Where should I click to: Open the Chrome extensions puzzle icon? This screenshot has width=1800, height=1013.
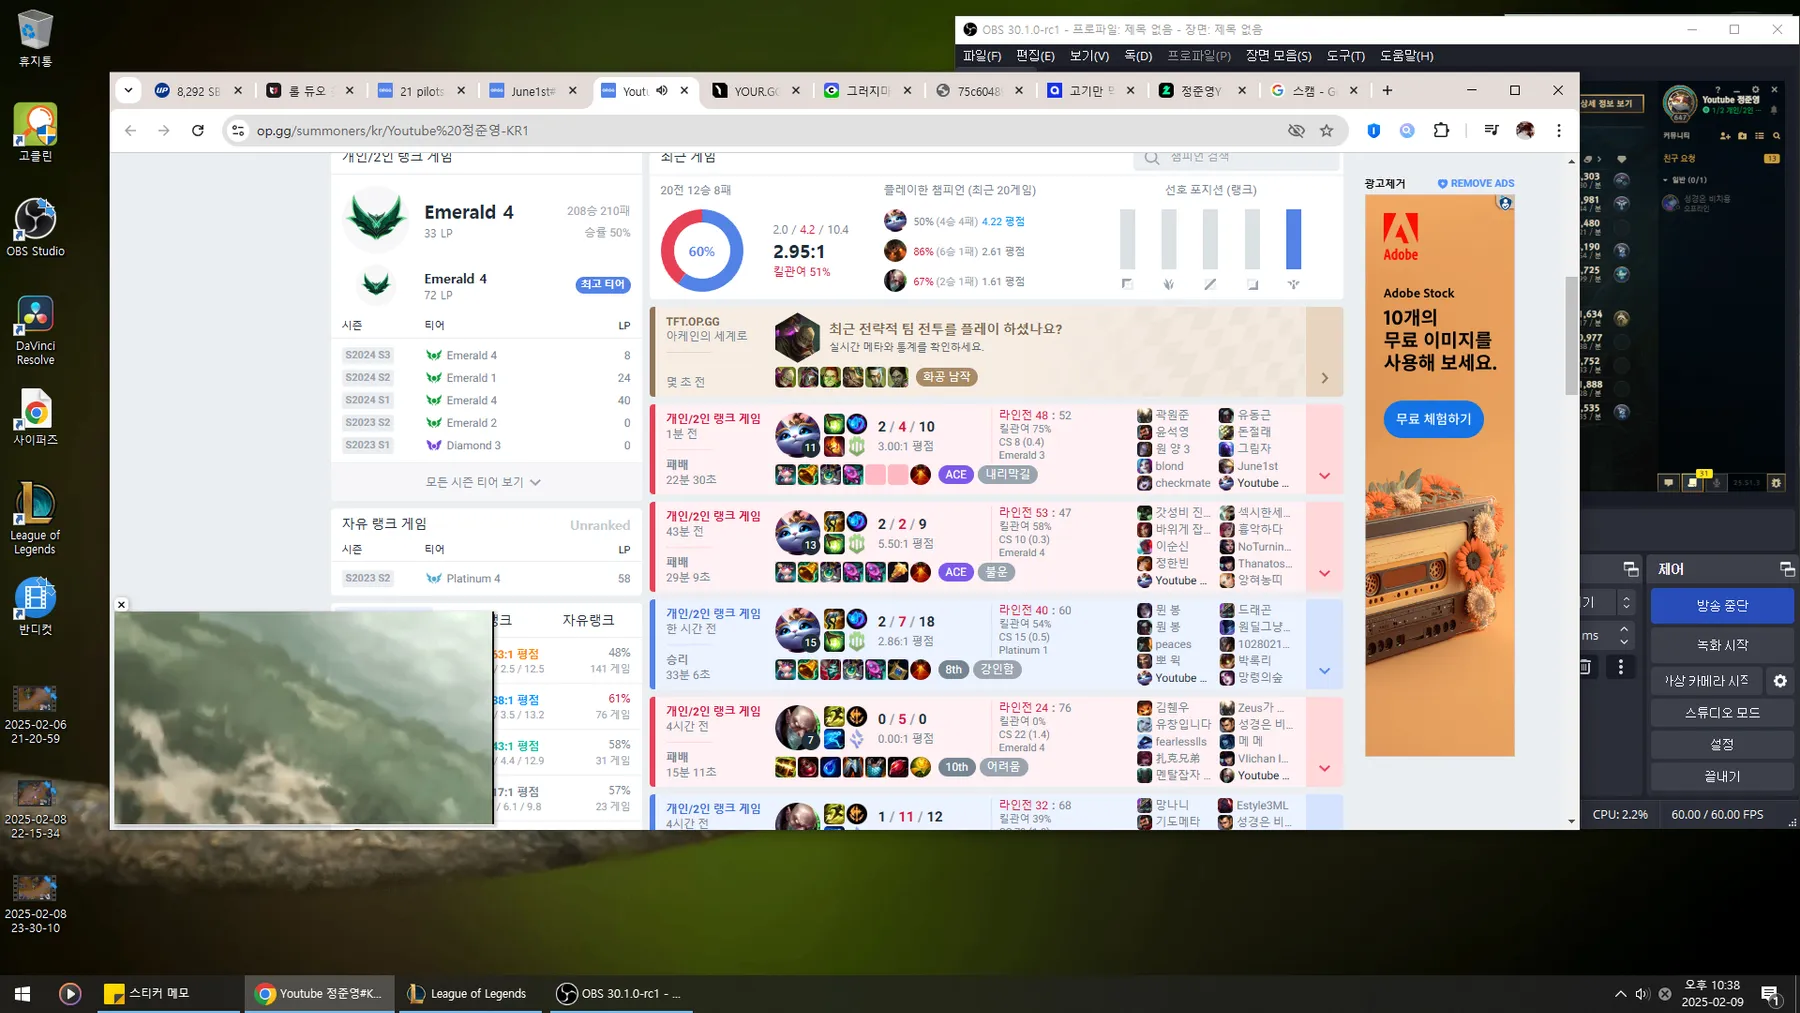[x=1441, y=130]
